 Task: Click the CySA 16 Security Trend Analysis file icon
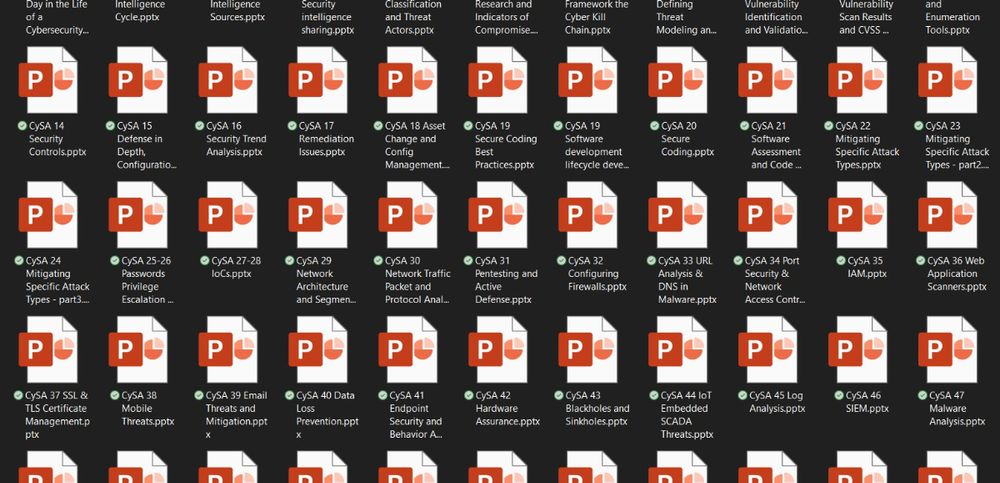[227, 80]
